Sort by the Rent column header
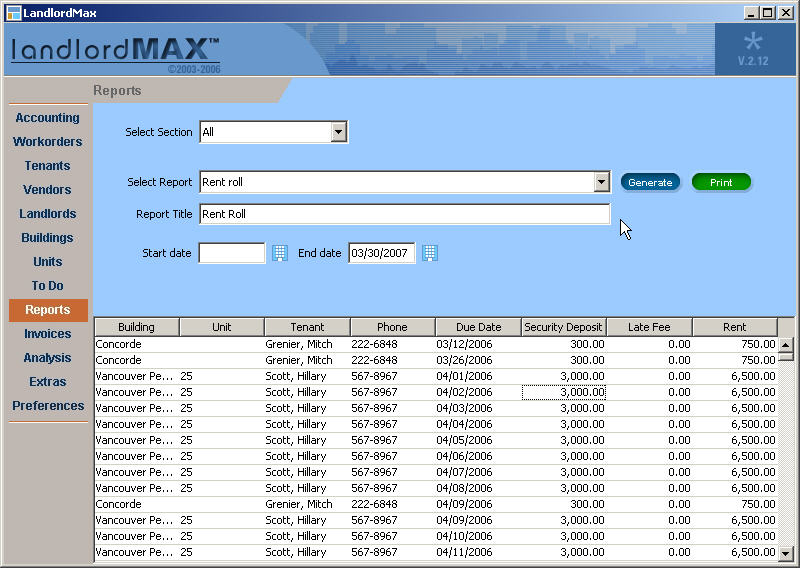The image size is (800, 568). click(x=735, y=327)
